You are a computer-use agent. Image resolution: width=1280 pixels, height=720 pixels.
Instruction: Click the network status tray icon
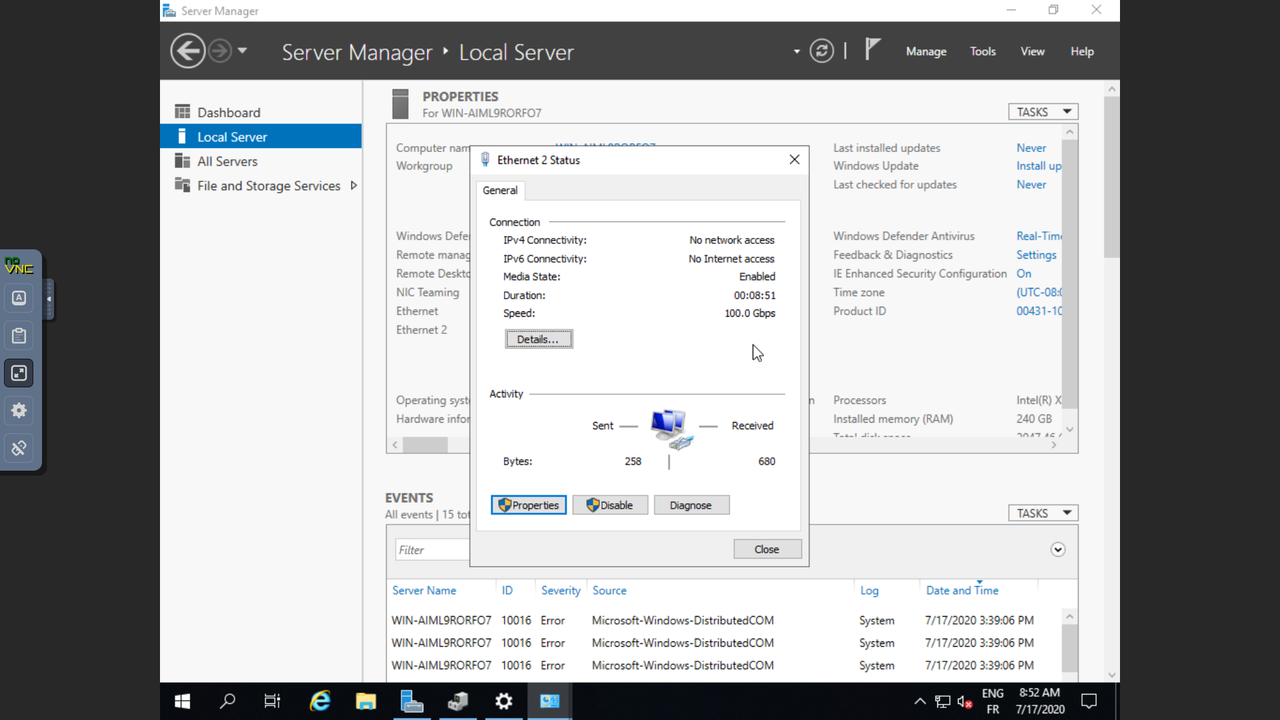943,702
